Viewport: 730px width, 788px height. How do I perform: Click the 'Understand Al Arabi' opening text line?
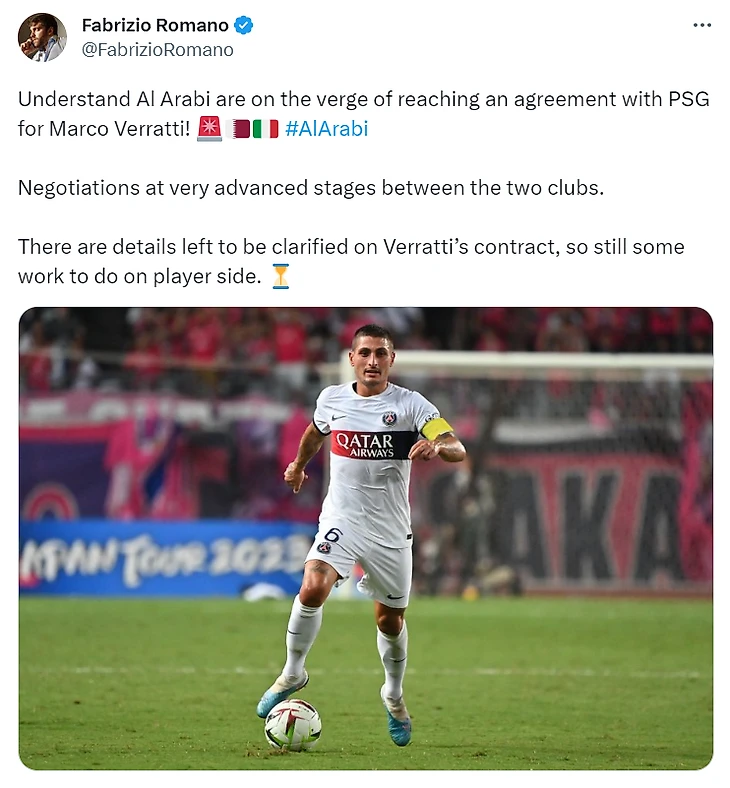[364, 100]
